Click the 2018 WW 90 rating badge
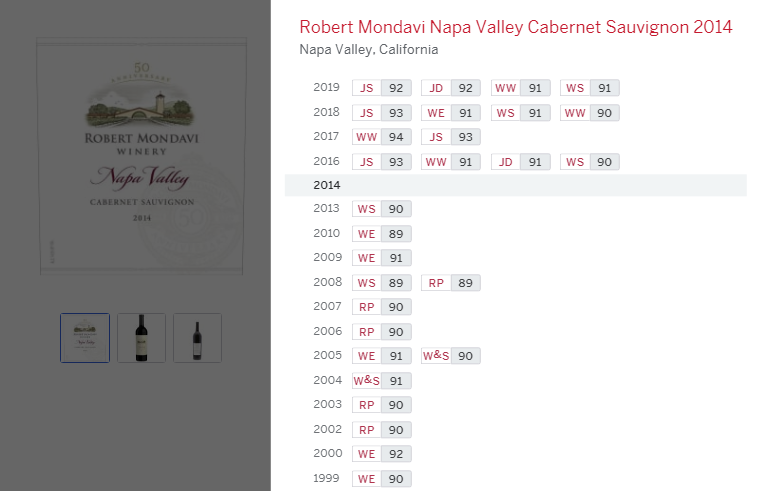Screen dimensions: 759x491 click(x=590, y=113)
